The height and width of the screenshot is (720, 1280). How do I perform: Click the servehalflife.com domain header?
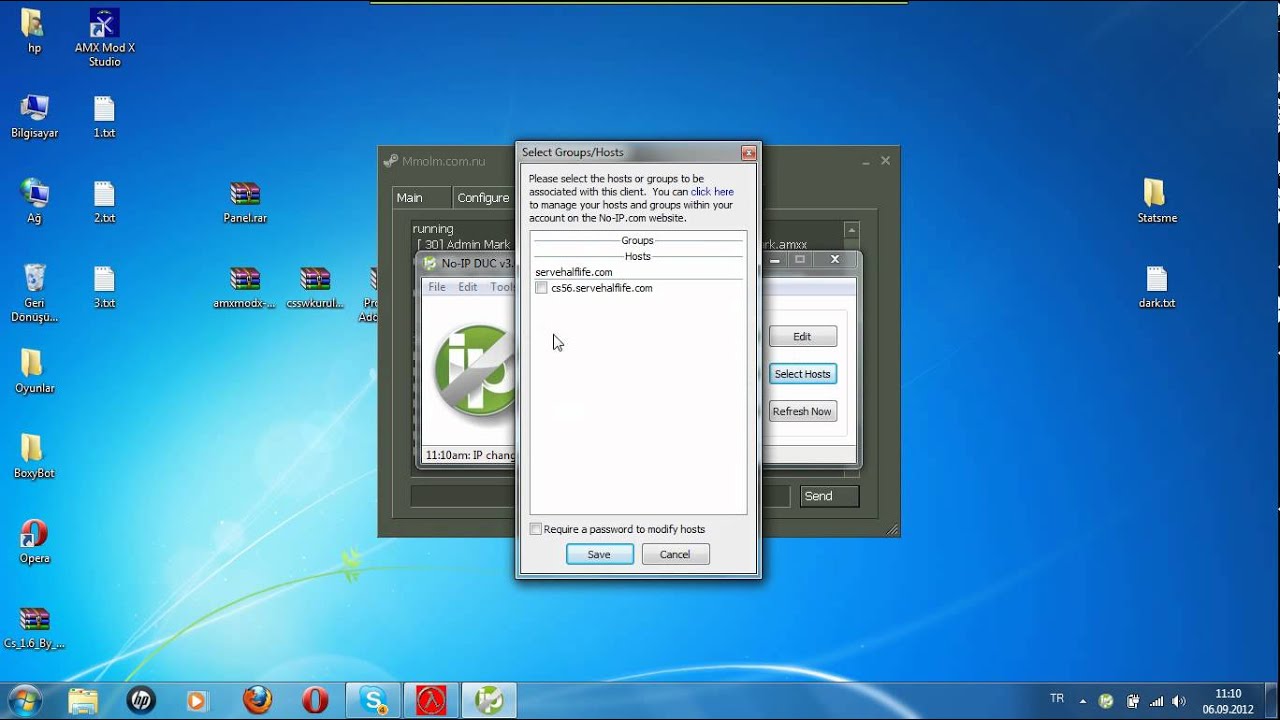click(x=574, y=272)
